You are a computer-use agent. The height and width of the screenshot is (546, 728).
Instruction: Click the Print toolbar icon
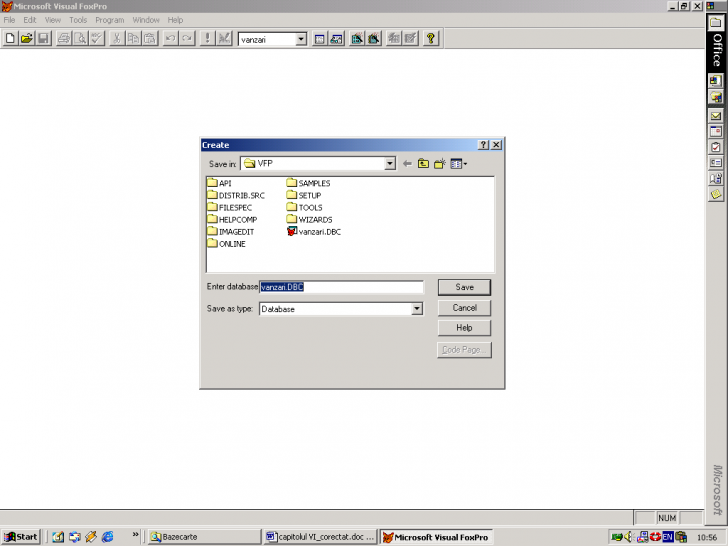coord(64,39)
